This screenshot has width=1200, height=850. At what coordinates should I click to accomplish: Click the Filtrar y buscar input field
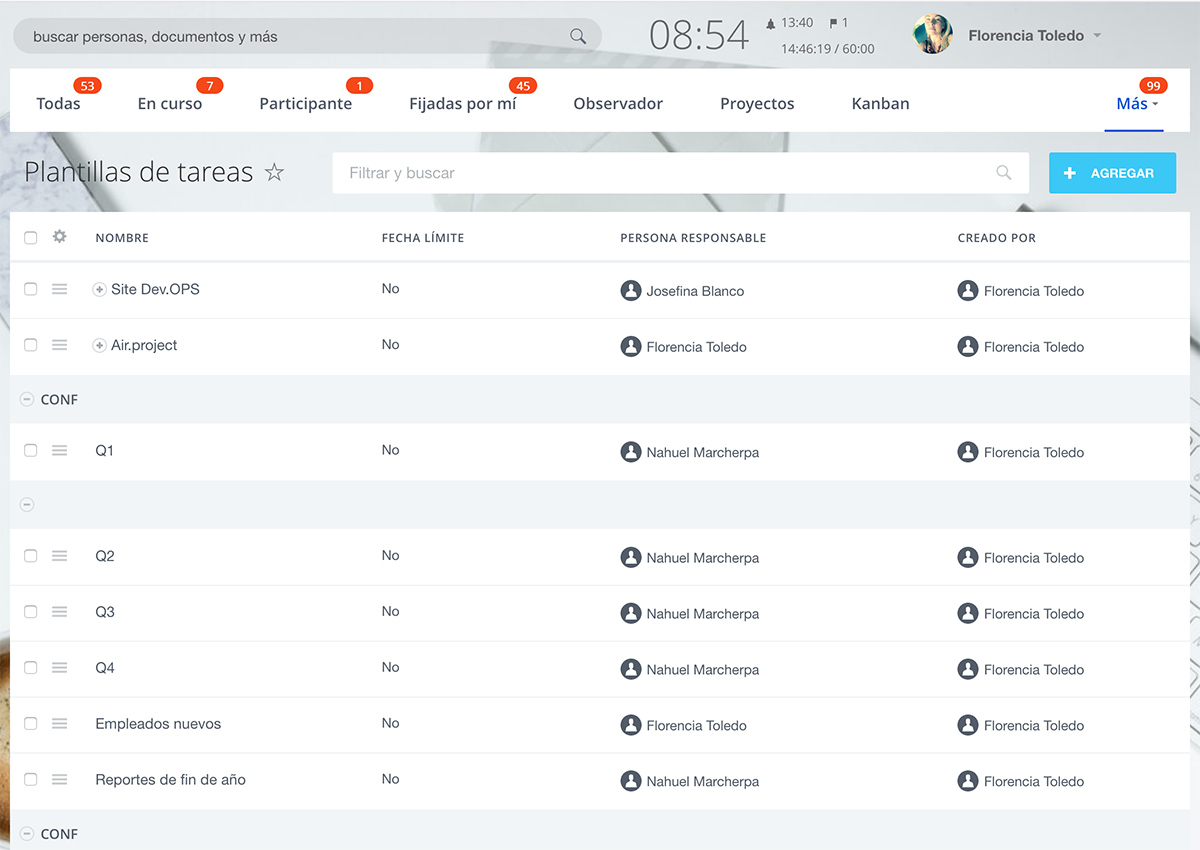pyautogui.click(x=660, y=173)
